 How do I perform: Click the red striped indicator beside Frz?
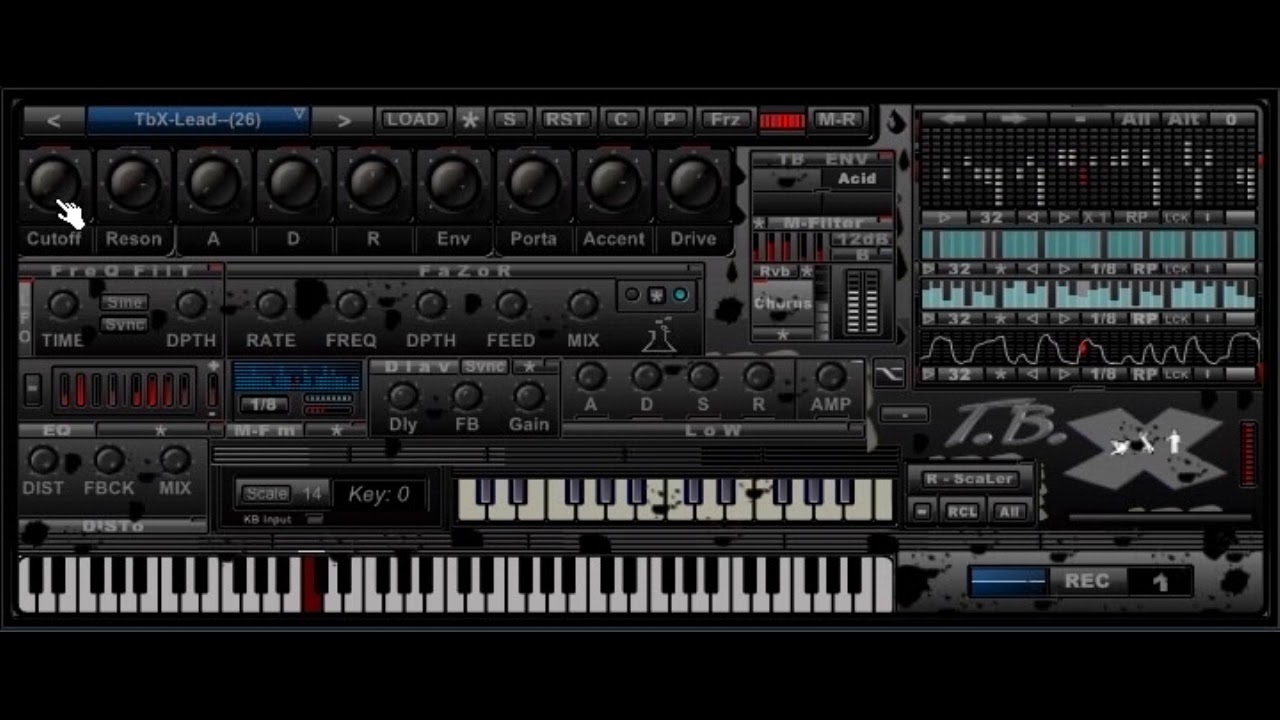pyautogui.click(x=782, y=121)
